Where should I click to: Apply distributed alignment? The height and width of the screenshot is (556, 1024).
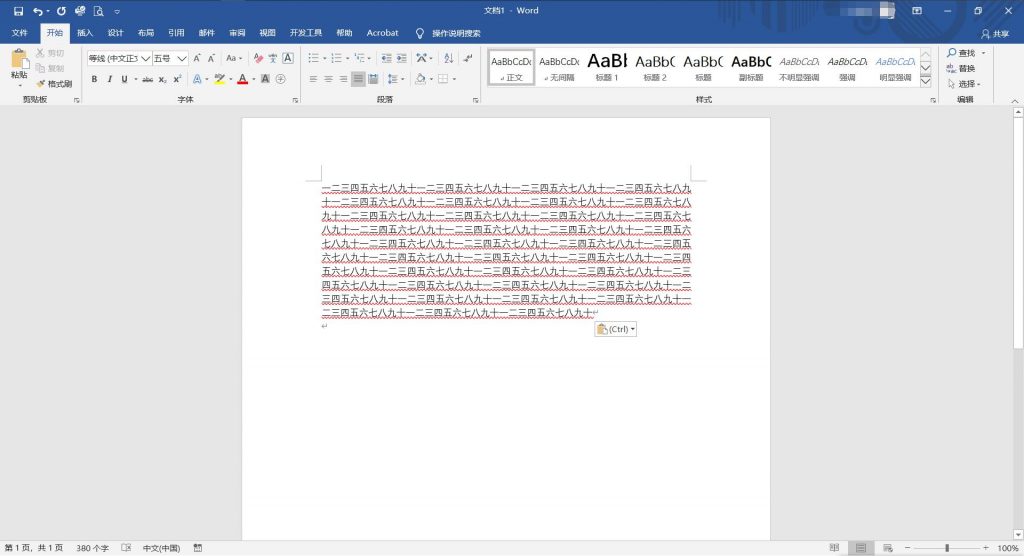(x=373, y=79)
